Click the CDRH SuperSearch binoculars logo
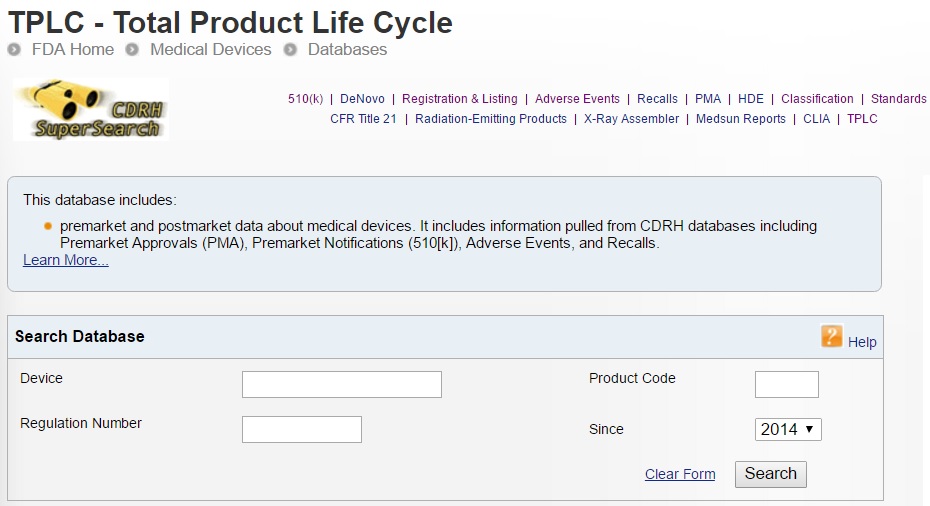The image size is (930, 506). click(91, 110)
